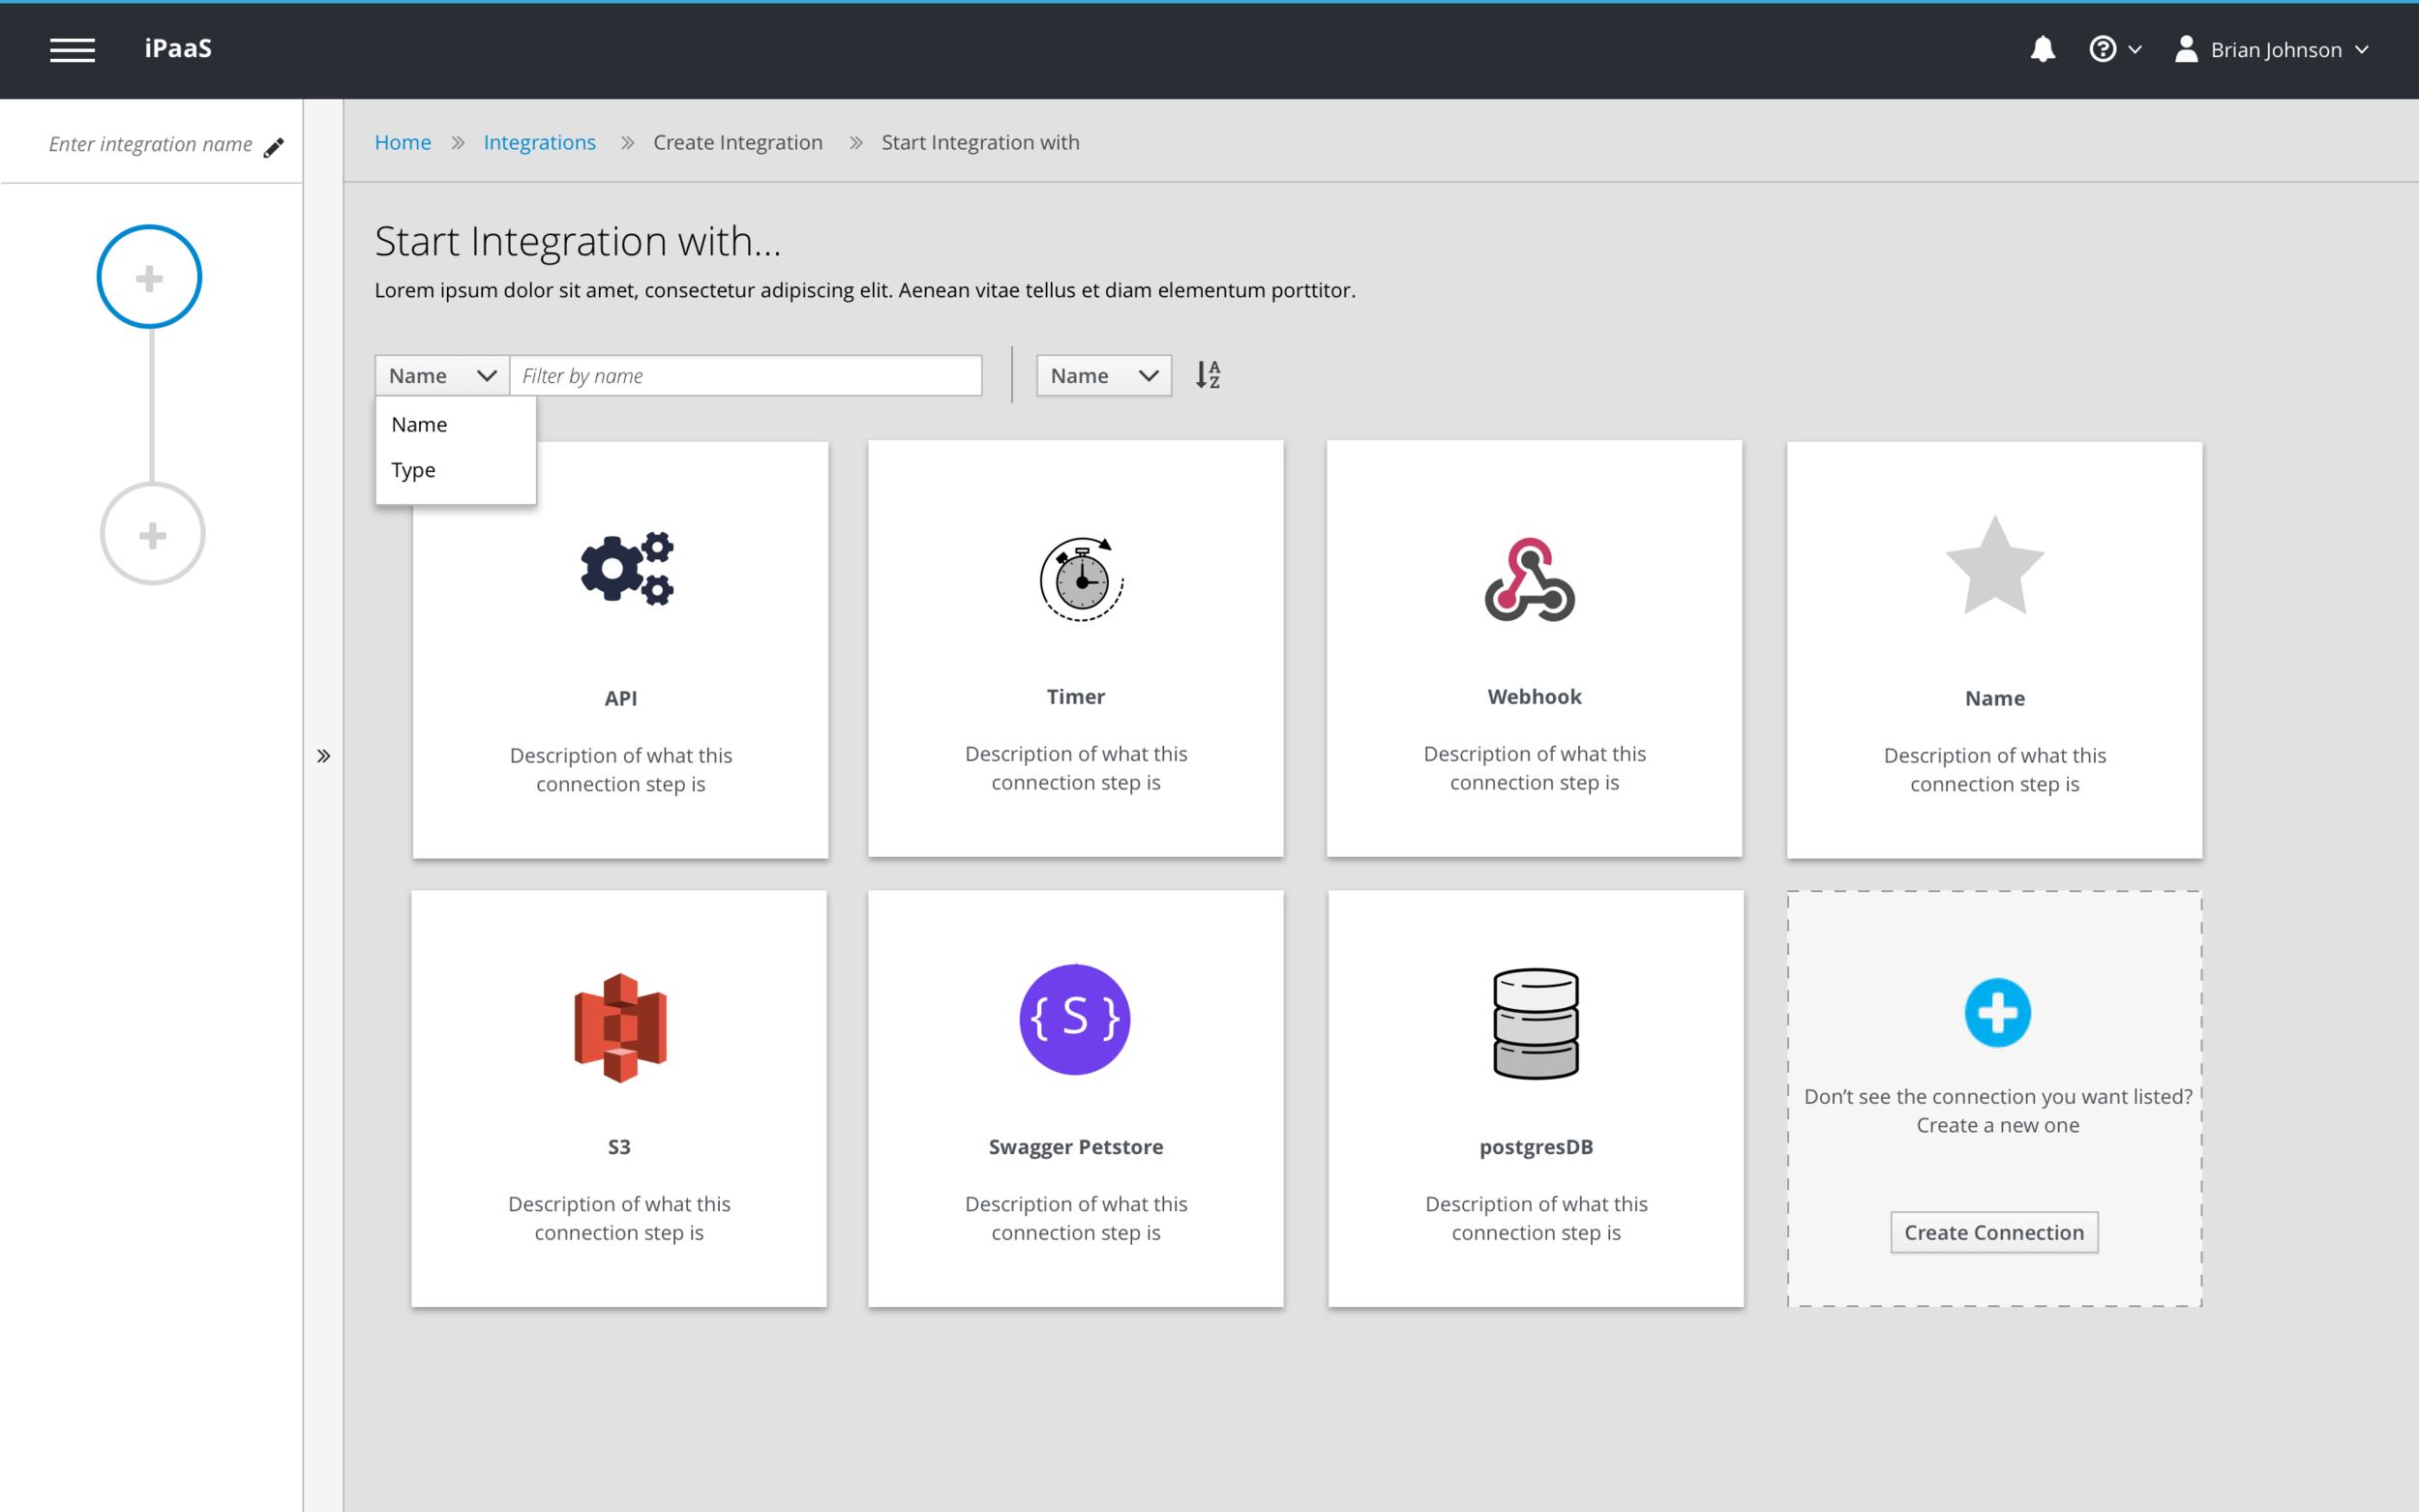This screenshot has width=2419, height=1512.
Task: Select the star placeholder icon
Action: pyautogui.click(x=1994, y=566)
